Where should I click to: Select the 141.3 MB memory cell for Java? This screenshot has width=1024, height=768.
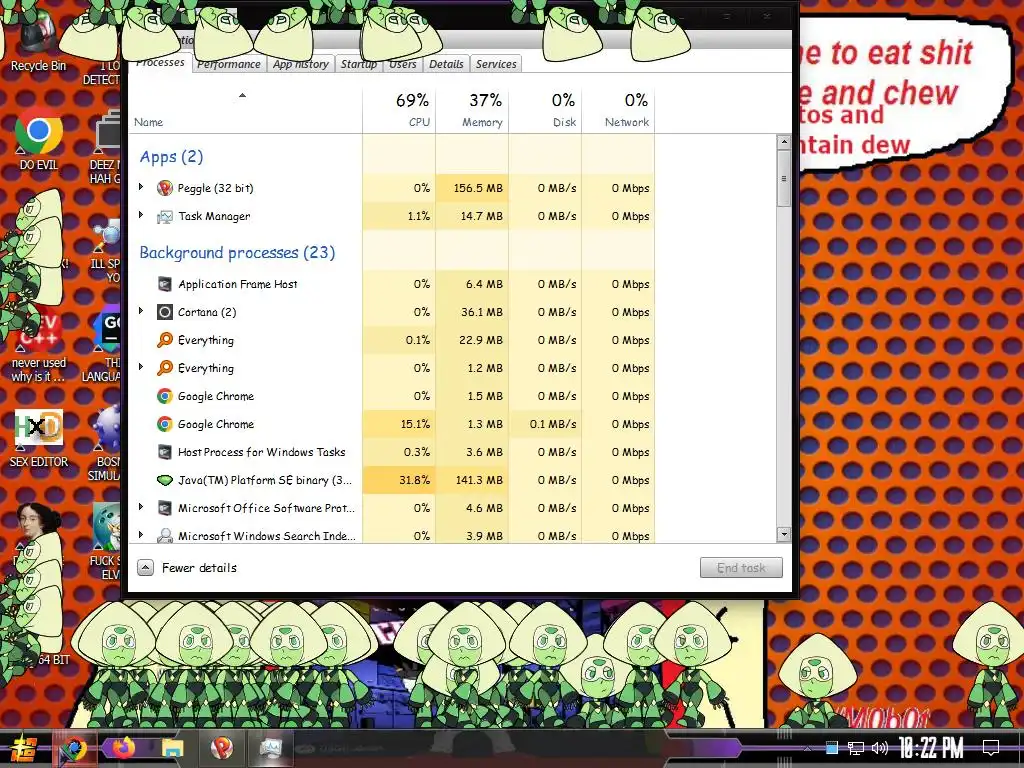(472, 480)
